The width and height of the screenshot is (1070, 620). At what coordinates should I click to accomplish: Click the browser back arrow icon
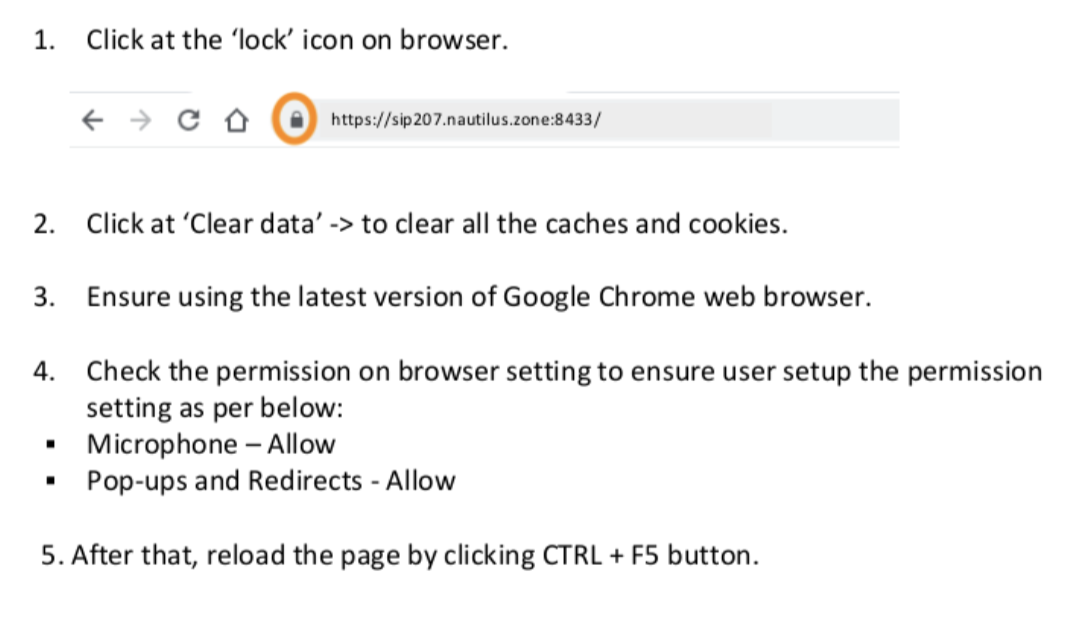[92, 121]
